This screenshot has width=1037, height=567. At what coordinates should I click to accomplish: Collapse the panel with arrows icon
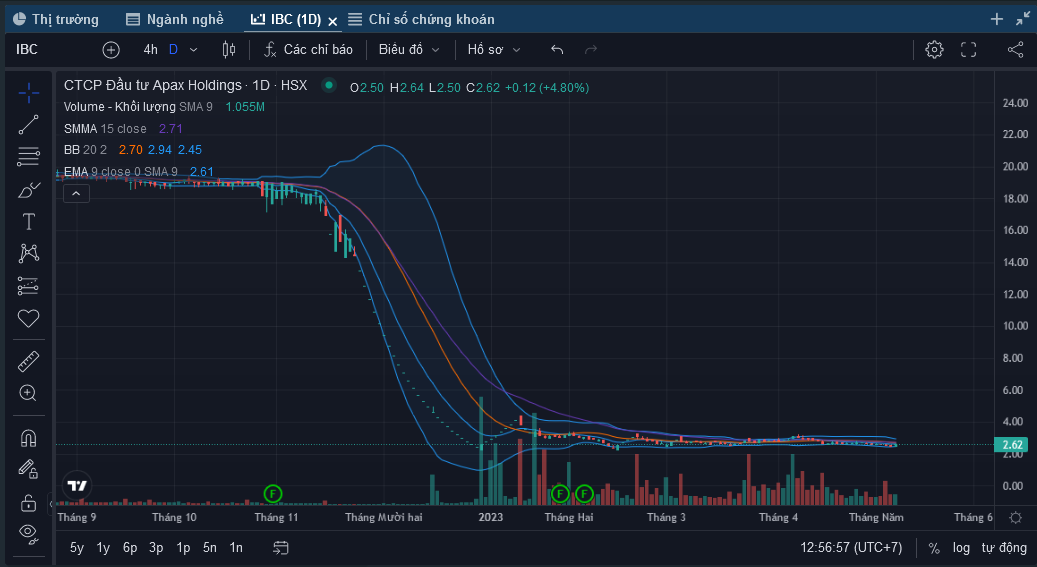coord(1022,19)
